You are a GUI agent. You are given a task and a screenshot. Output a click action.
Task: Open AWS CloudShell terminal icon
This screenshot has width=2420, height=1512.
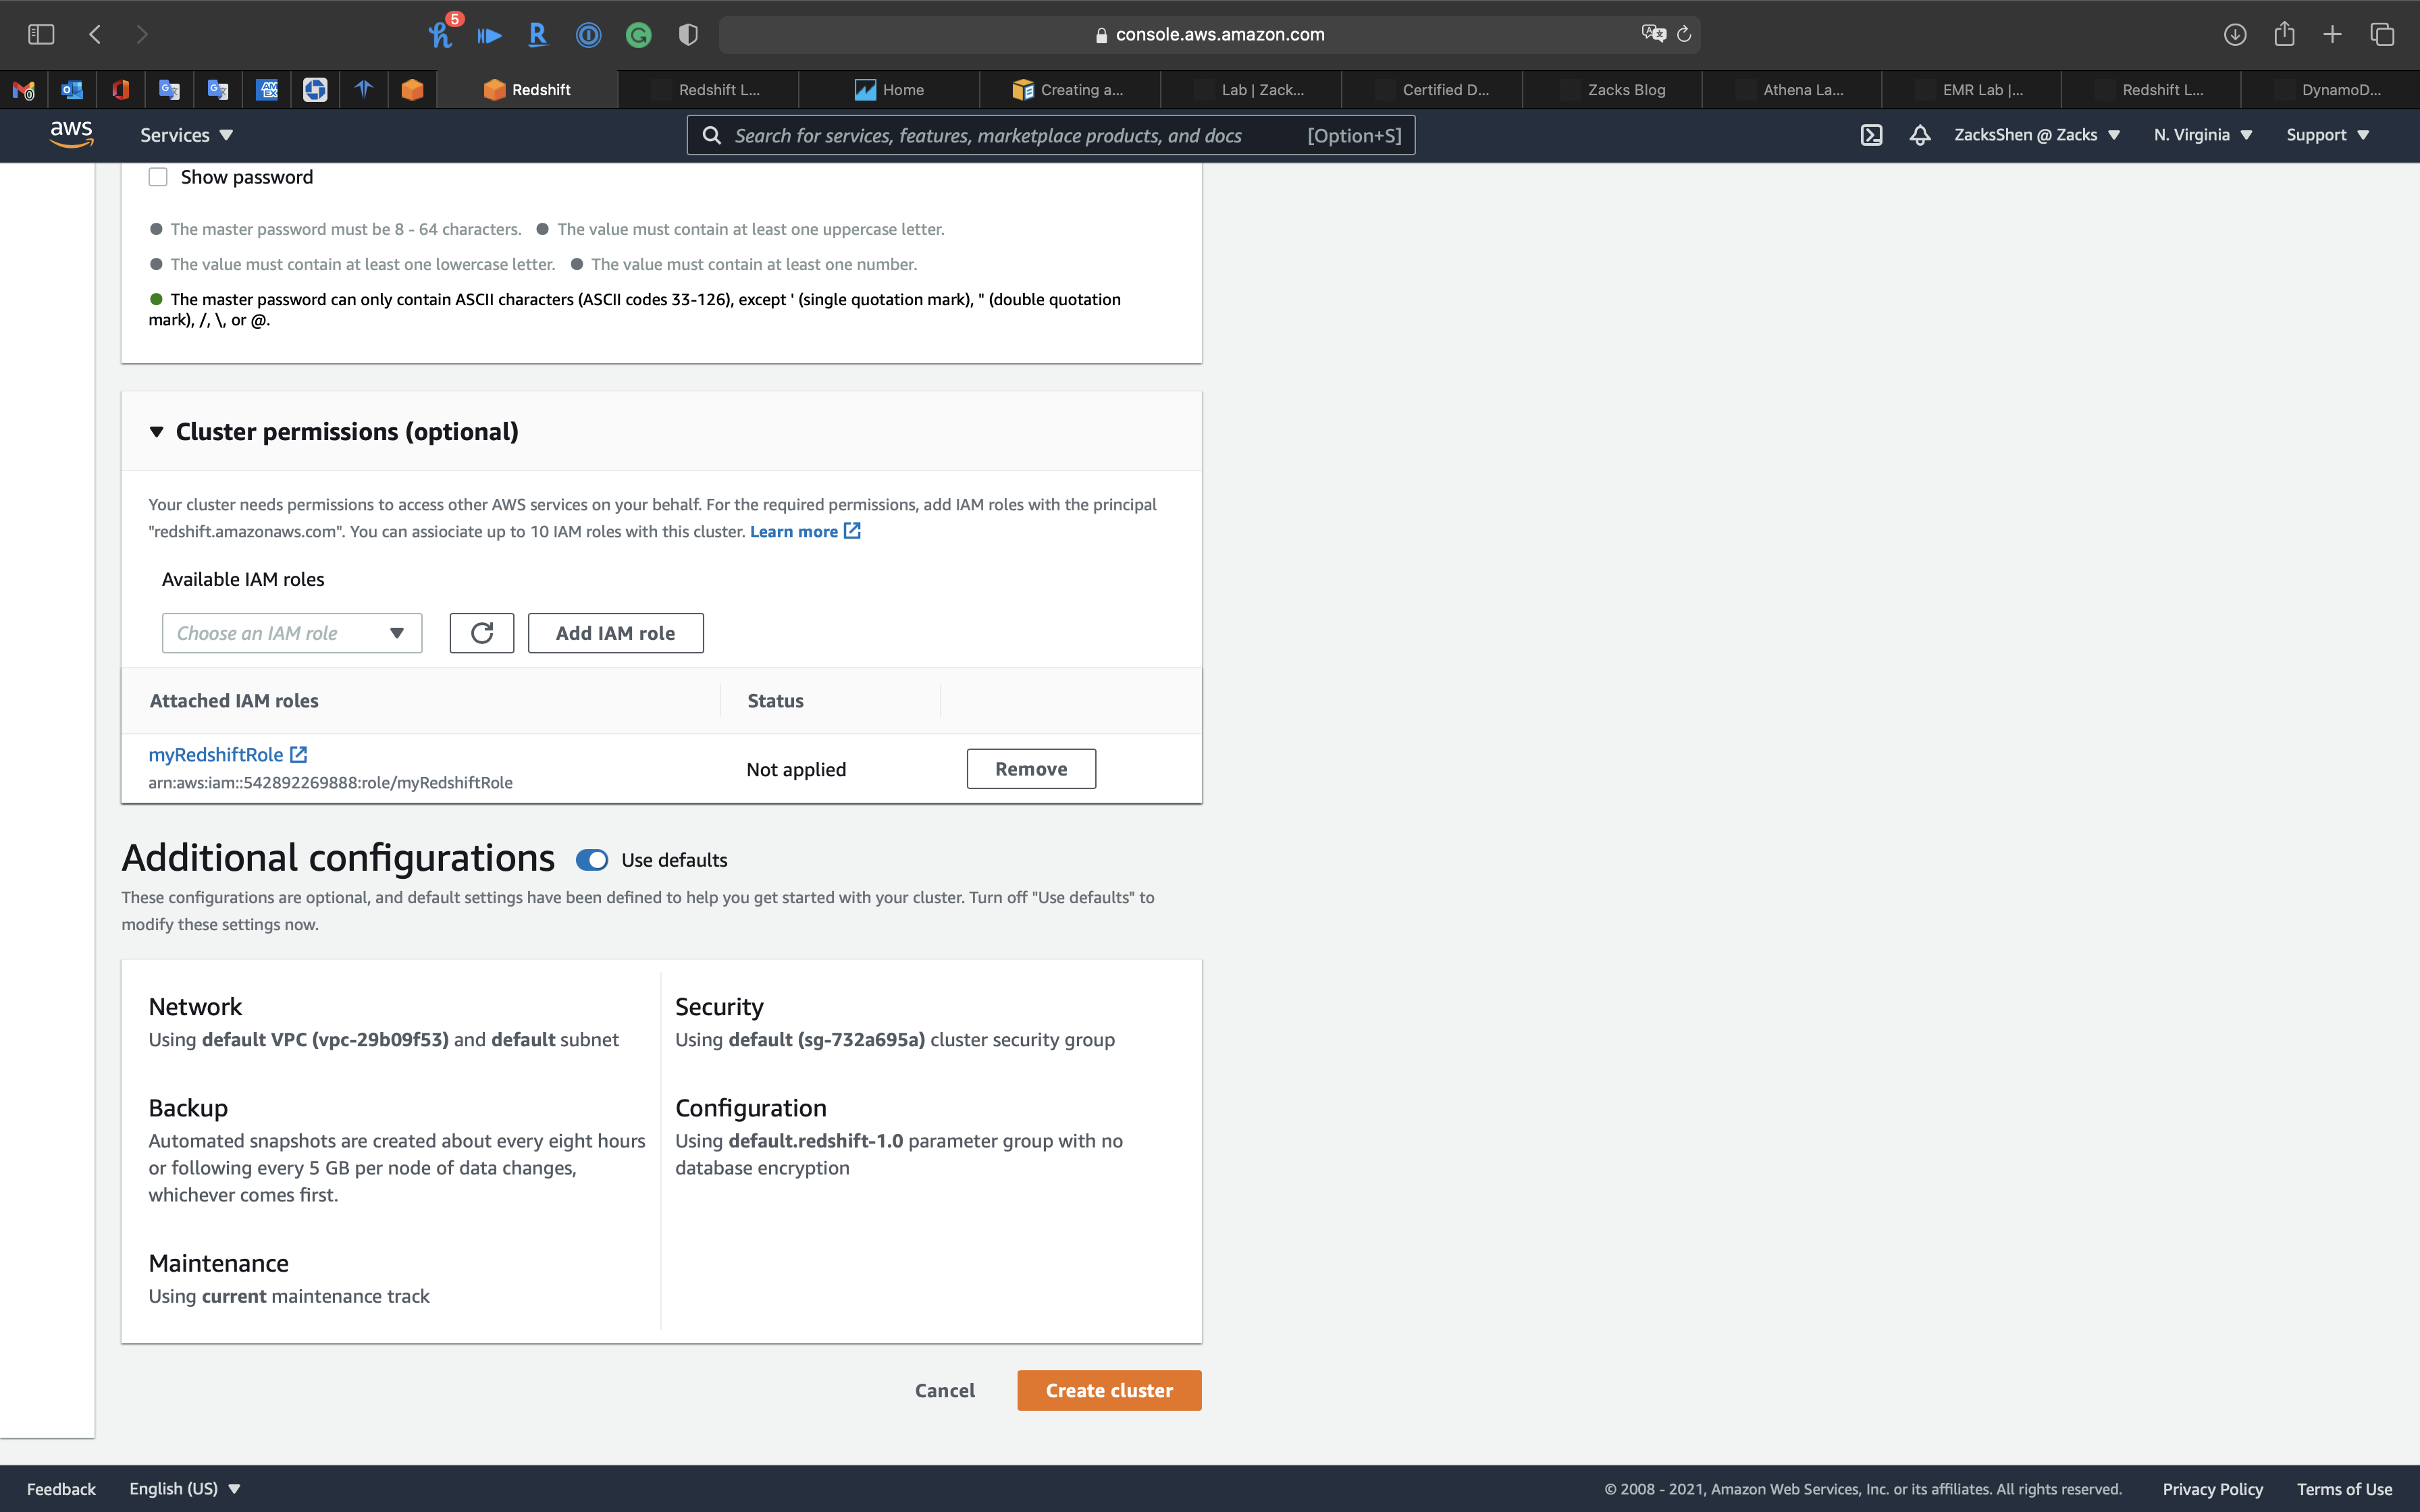click(x=1871, y=135)
